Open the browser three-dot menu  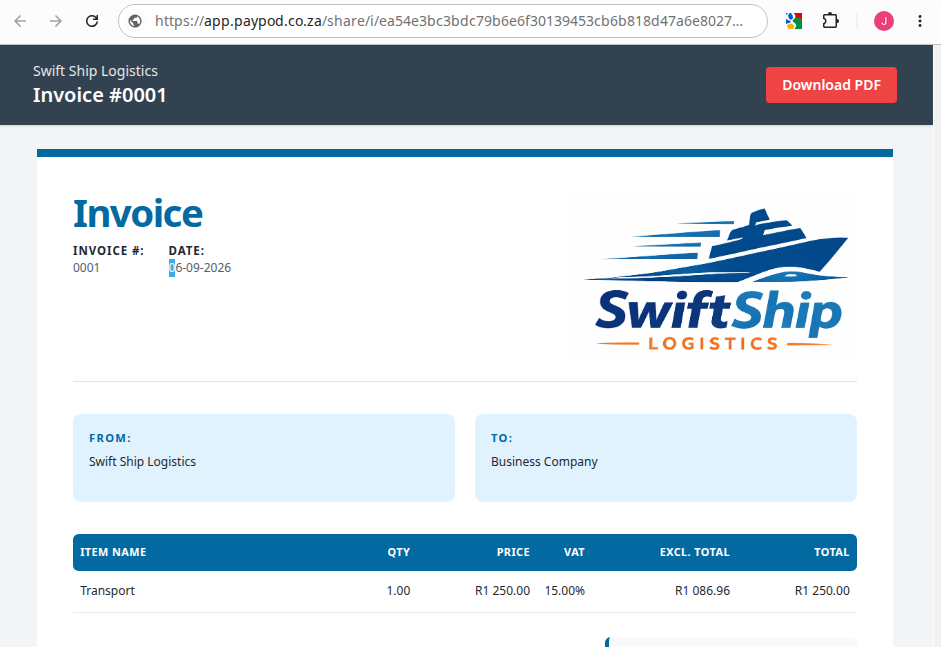[919, 21]
